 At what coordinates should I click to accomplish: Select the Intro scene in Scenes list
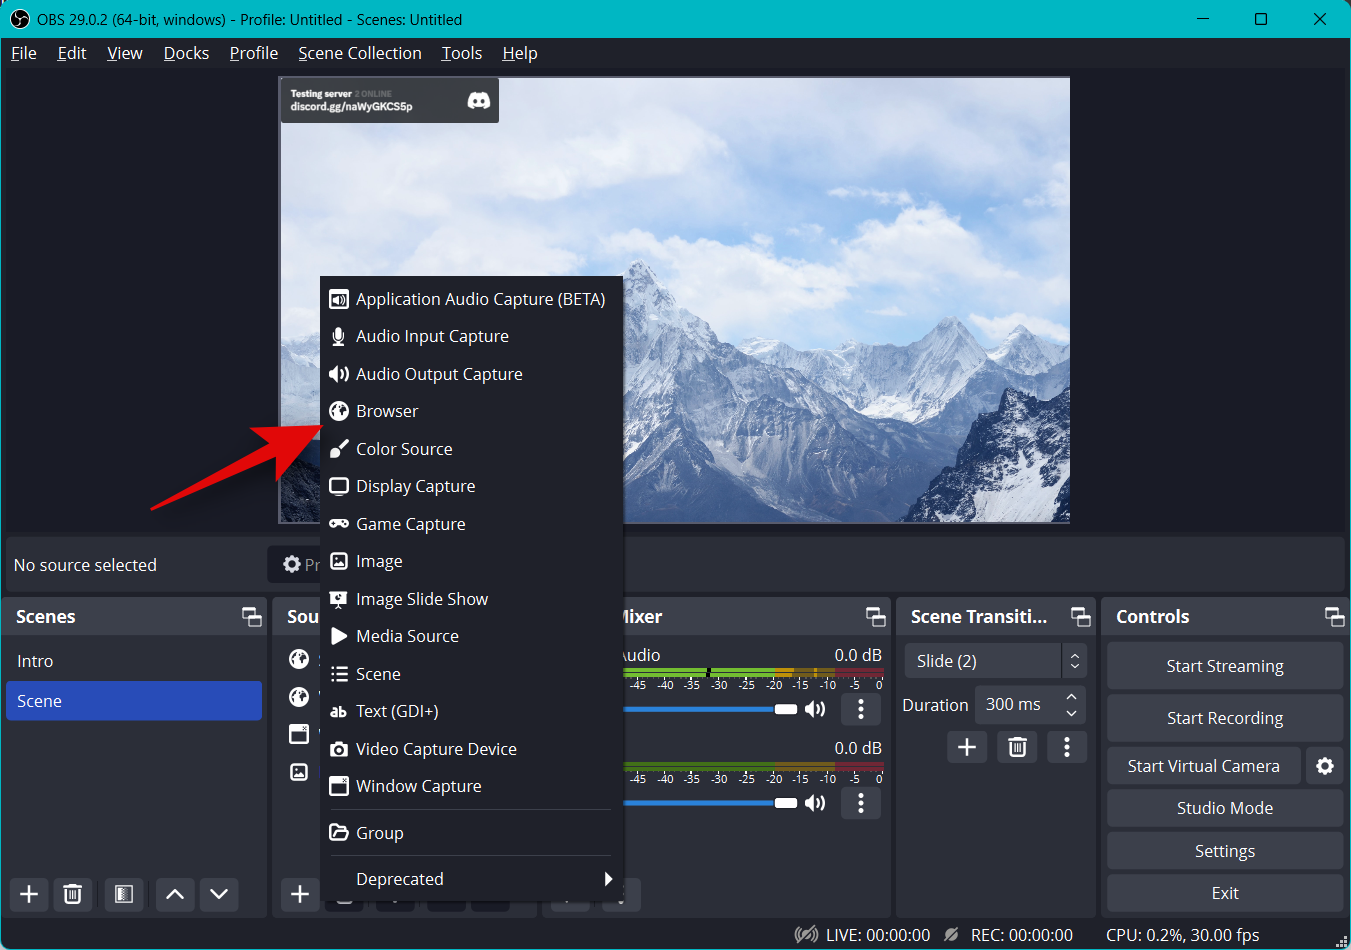point(134,661)
